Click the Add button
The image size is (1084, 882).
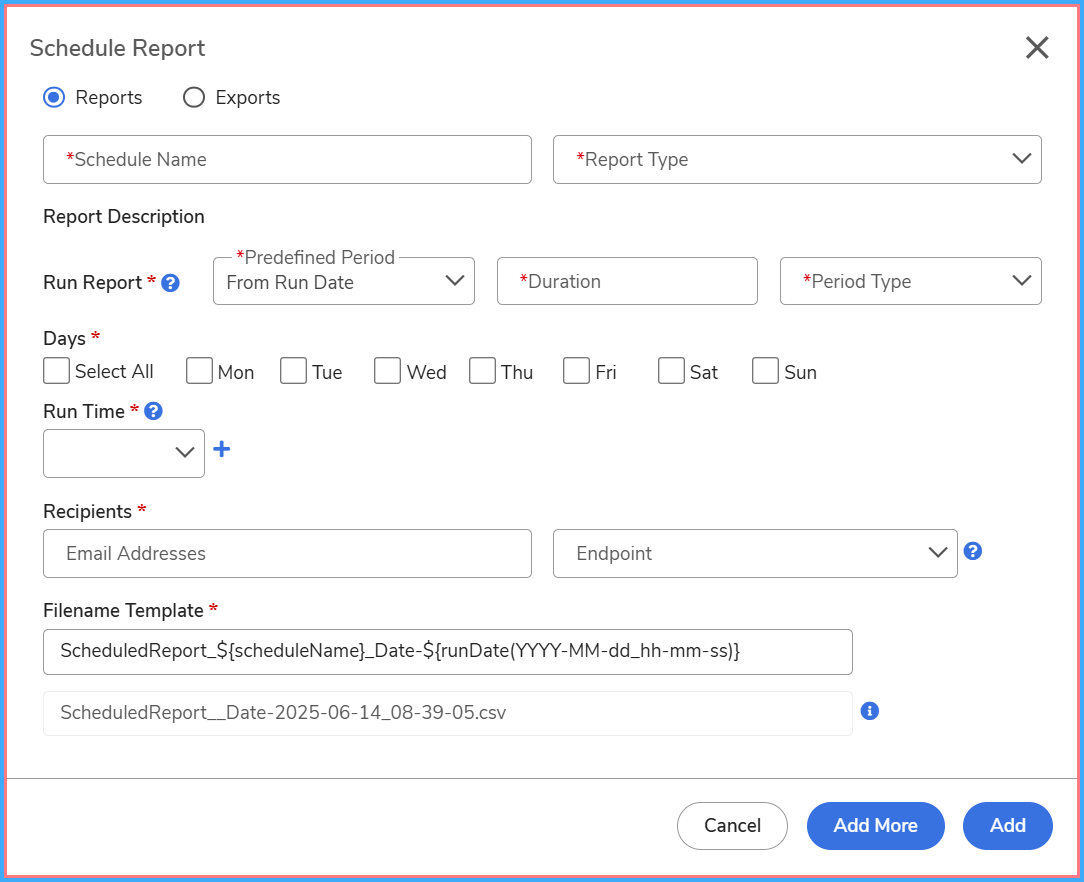tap(1007, 826)
